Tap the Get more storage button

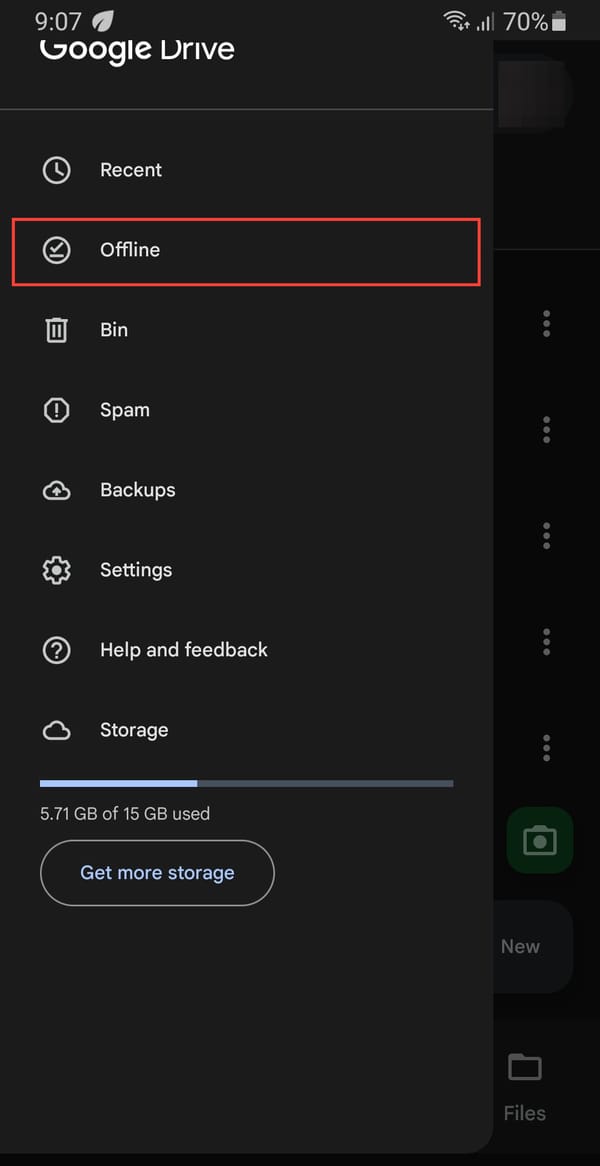(x=156, y=873)
